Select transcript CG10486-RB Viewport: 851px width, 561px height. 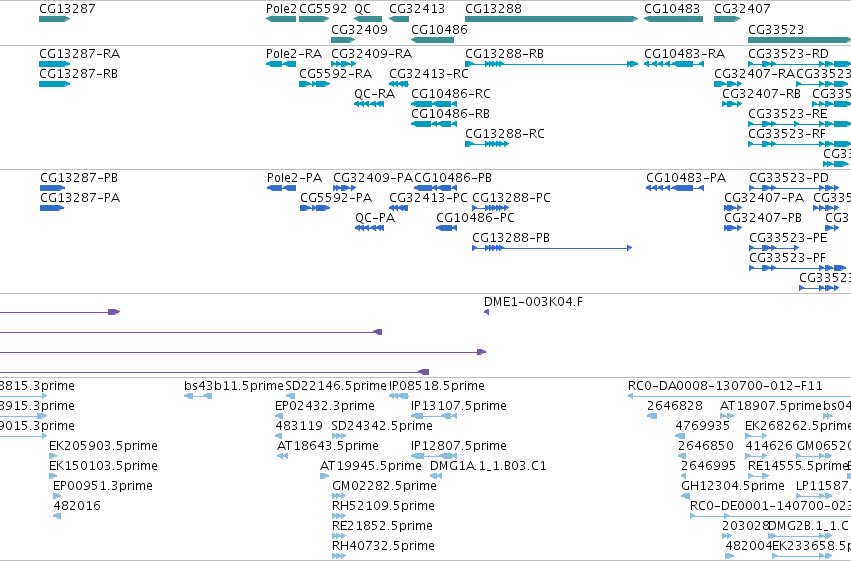(450, 114)
